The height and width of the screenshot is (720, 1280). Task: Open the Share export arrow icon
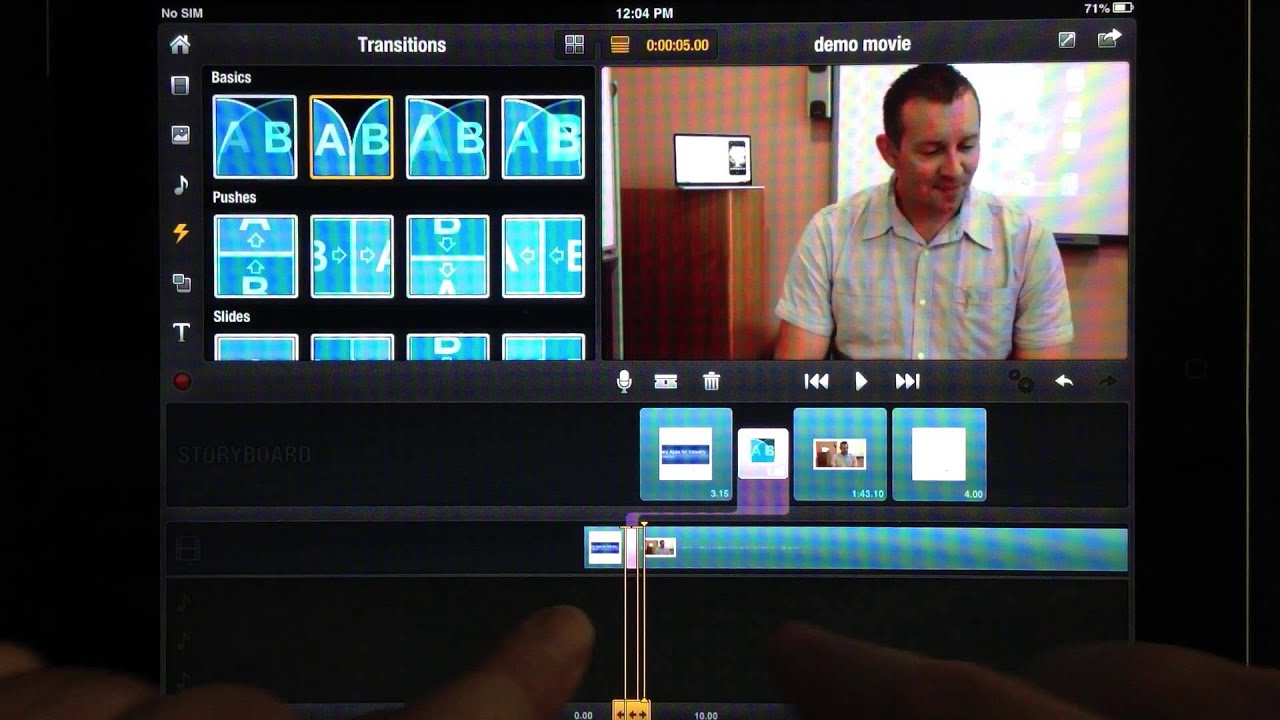1109,39
